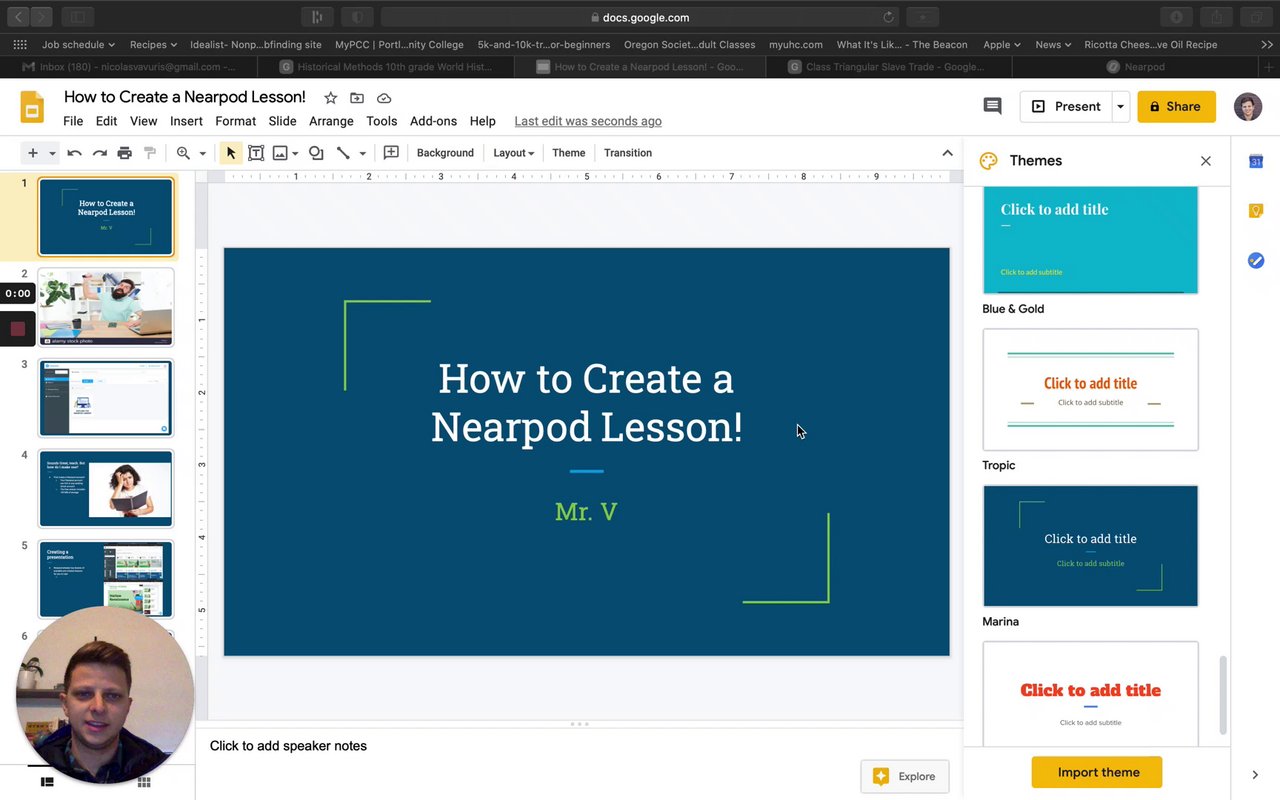Open the line type dropdown arrow
The height and width of the screenshot is (800, 1280).
pyautogui.click(x=362, y=153)
